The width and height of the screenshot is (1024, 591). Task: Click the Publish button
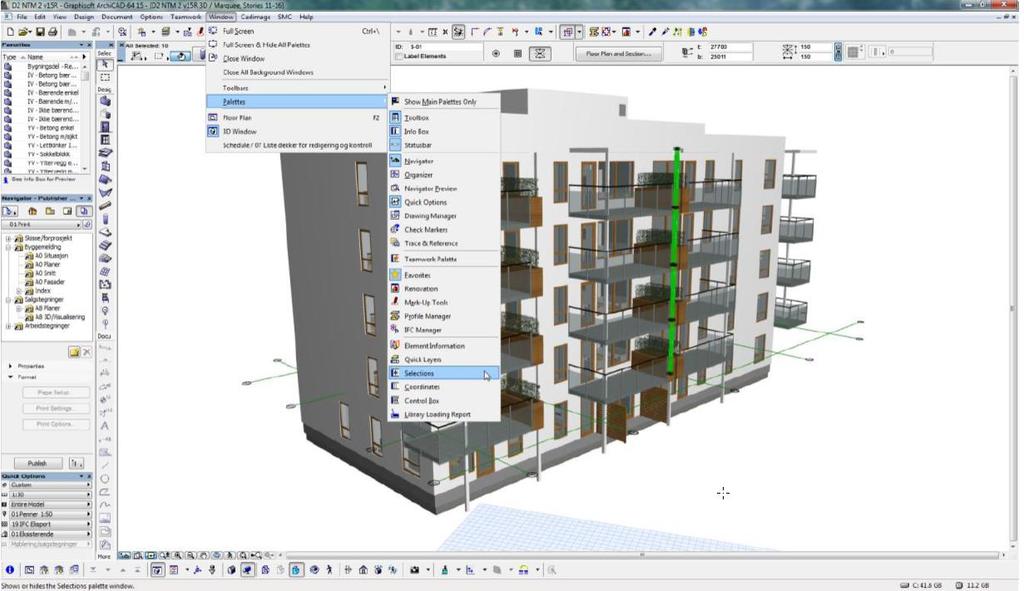pyautogui.click(x=38, y=463)
